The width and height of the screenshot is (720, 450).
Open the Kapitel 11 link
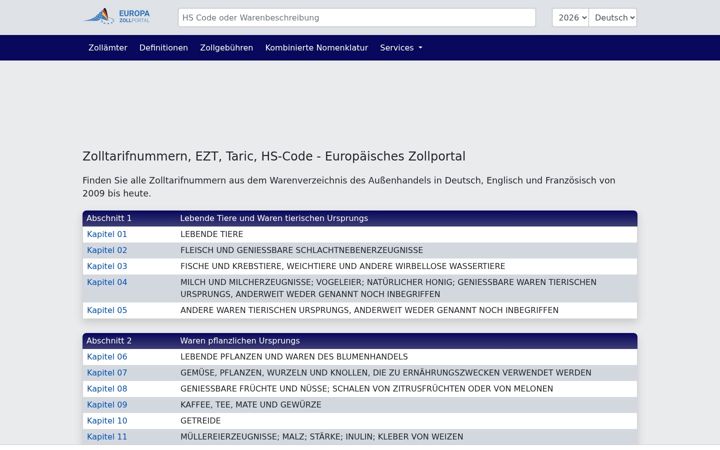point(107,437)
